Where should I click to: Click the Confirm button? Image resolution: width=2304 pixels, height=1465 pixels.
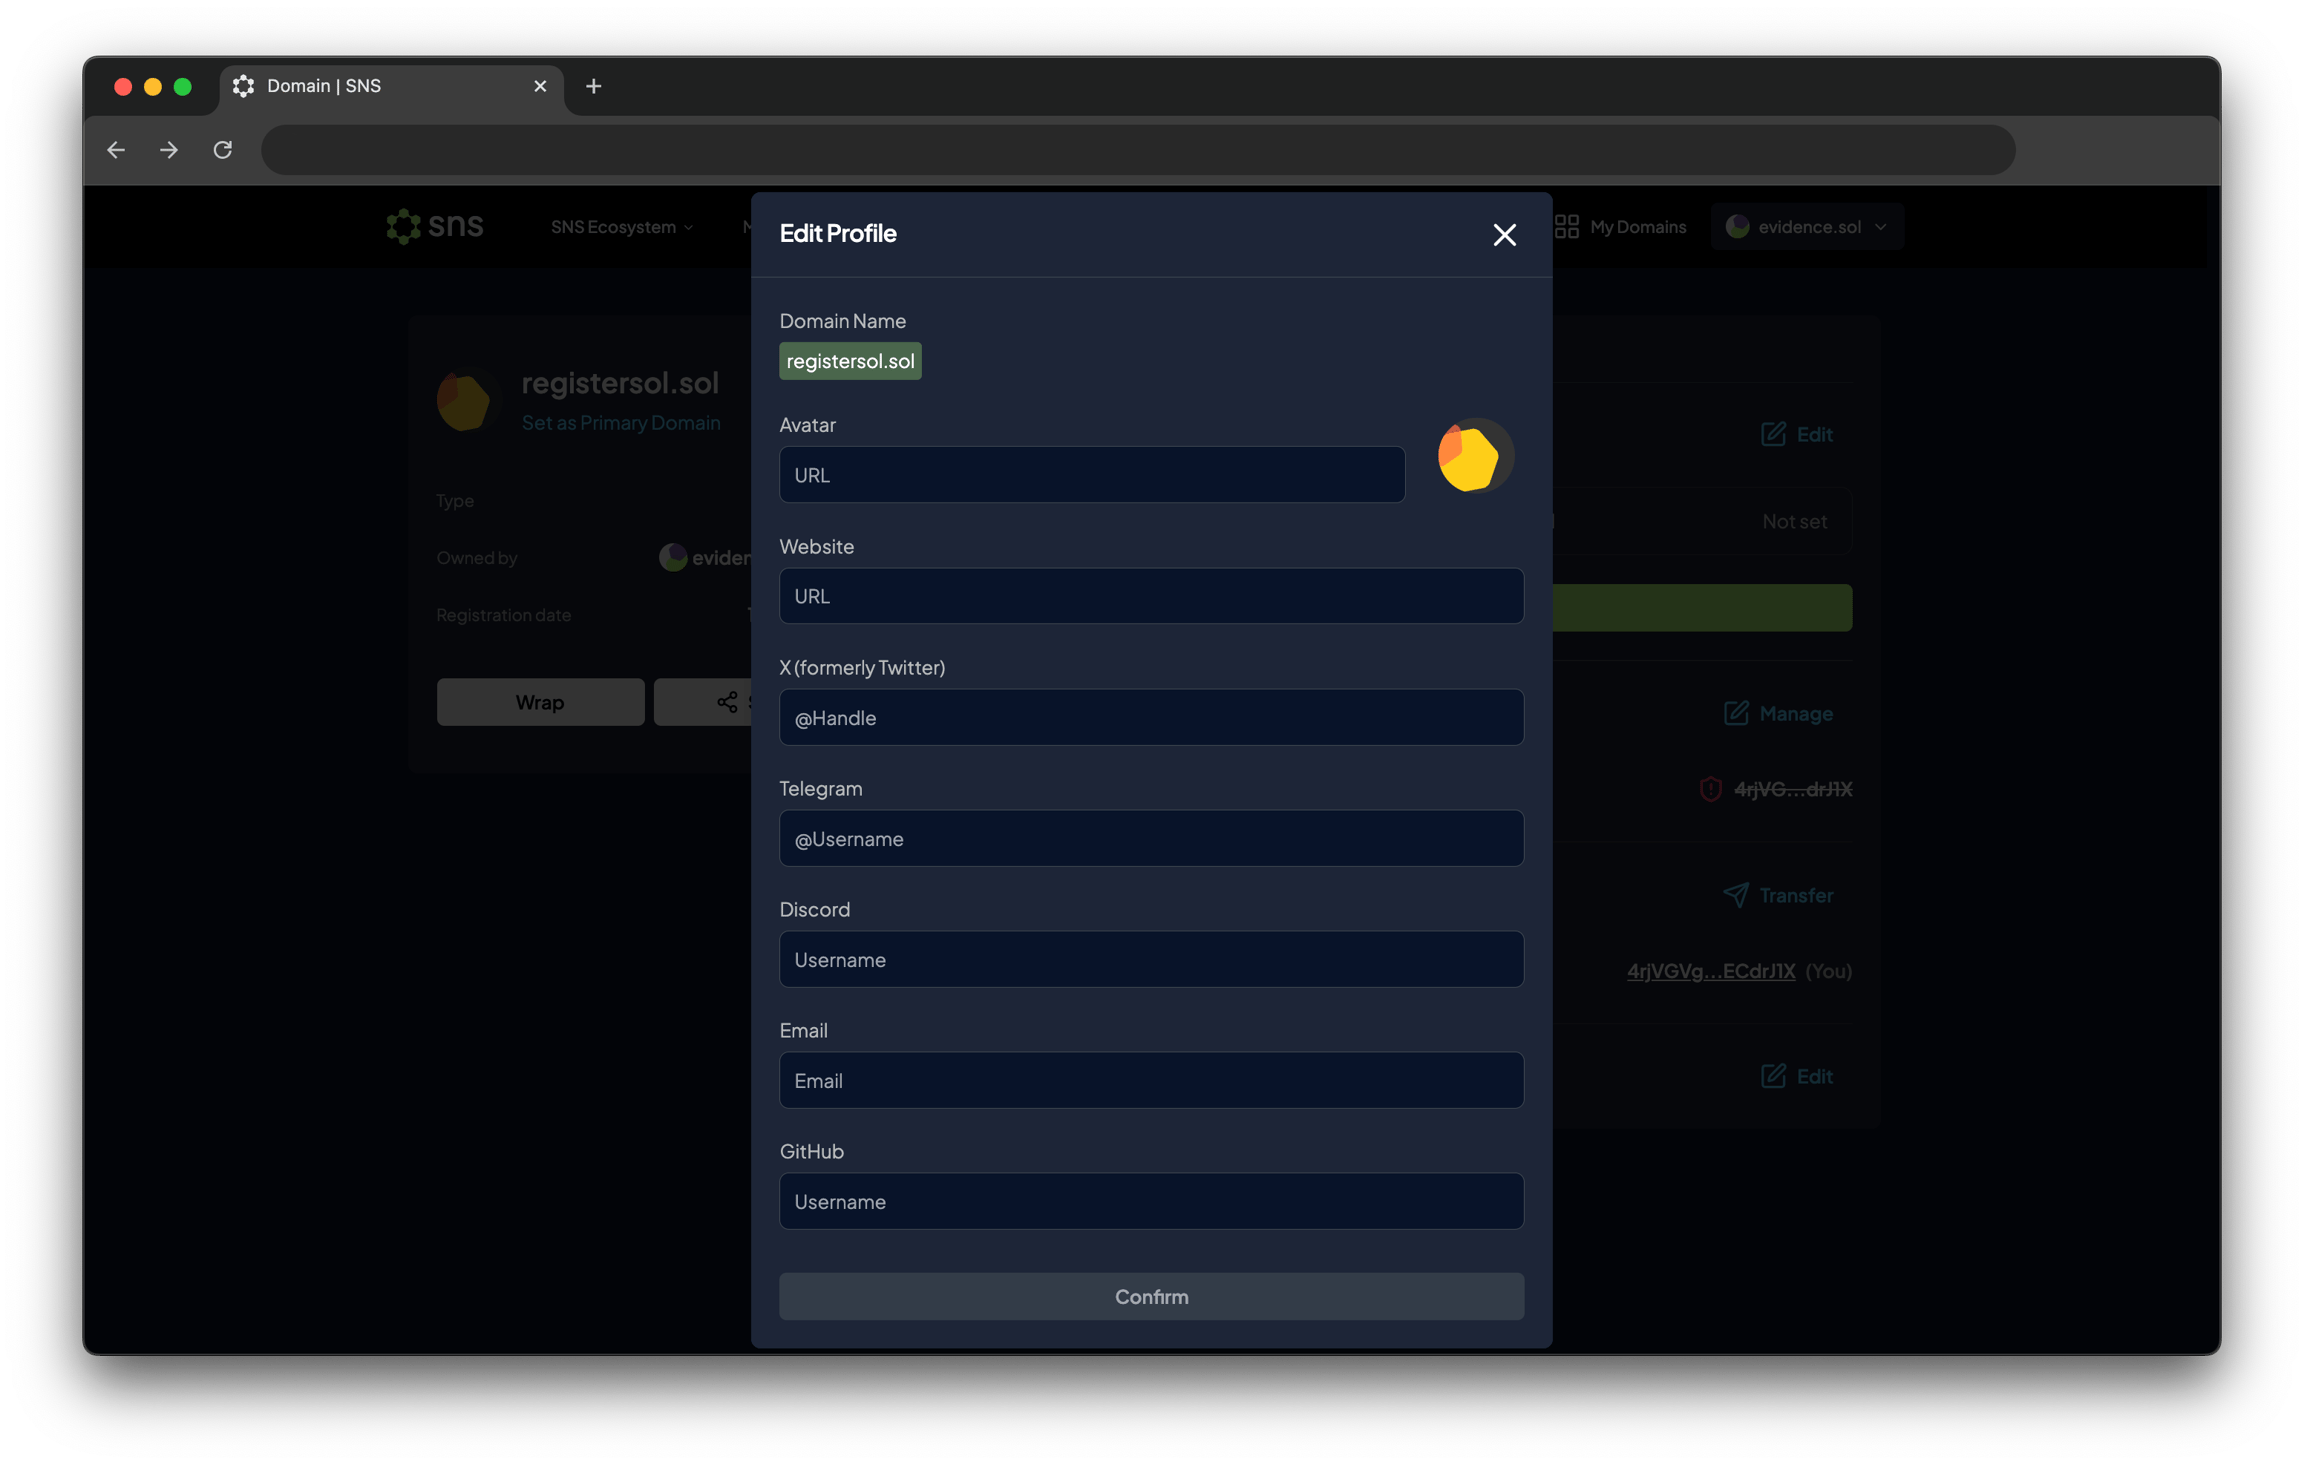(1151, 1296)
